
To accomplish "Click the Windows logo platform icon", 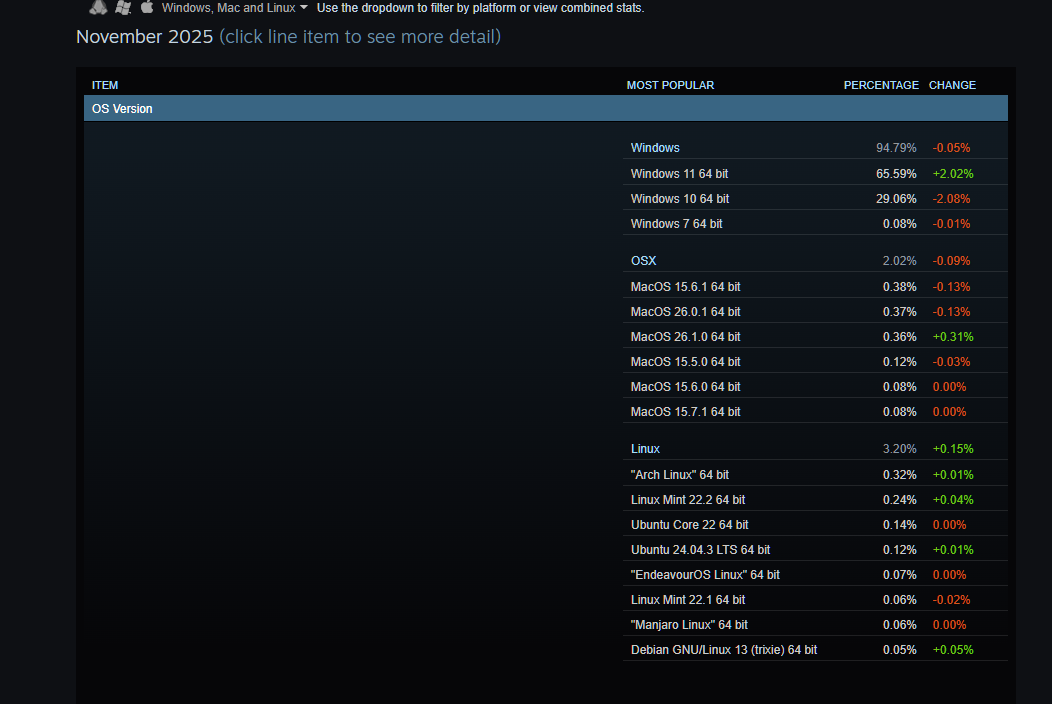I will 123,7.
